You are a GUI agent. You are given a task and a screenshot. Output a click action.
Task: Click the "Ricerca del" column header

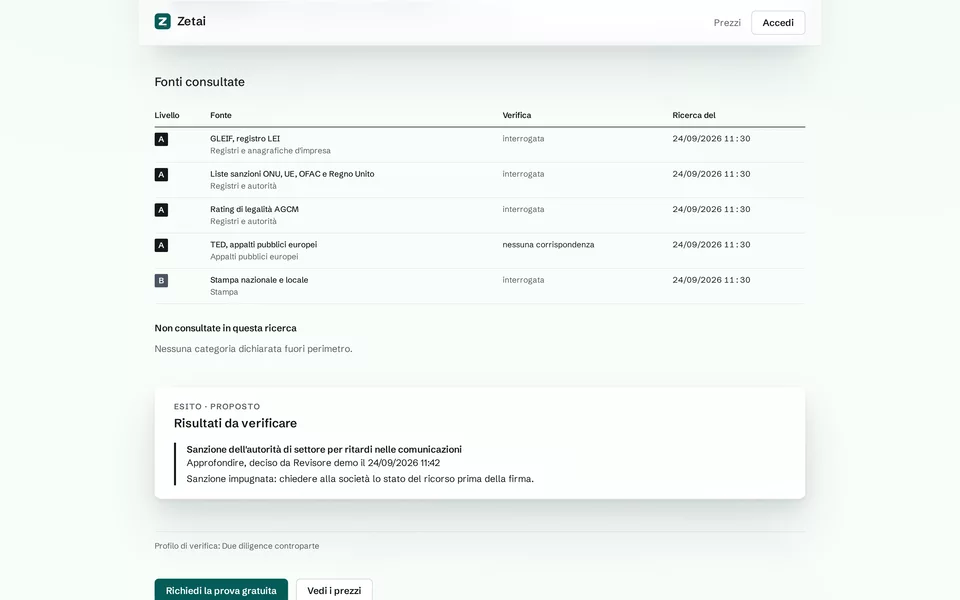(x=694, y=115)
